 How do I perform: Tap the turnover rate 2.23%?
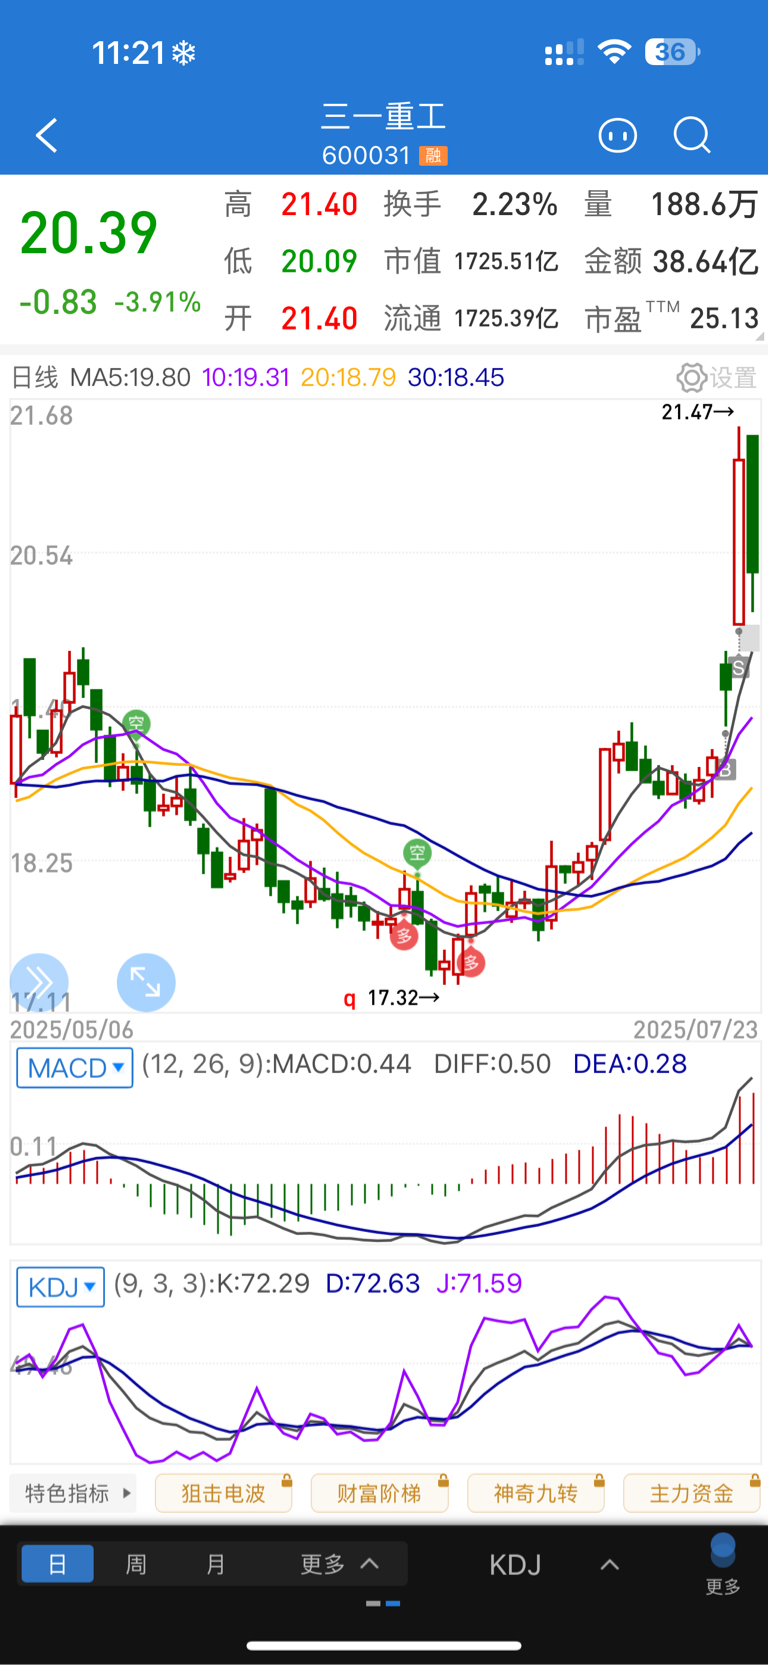pyautogui.click(x=514, y=204)
